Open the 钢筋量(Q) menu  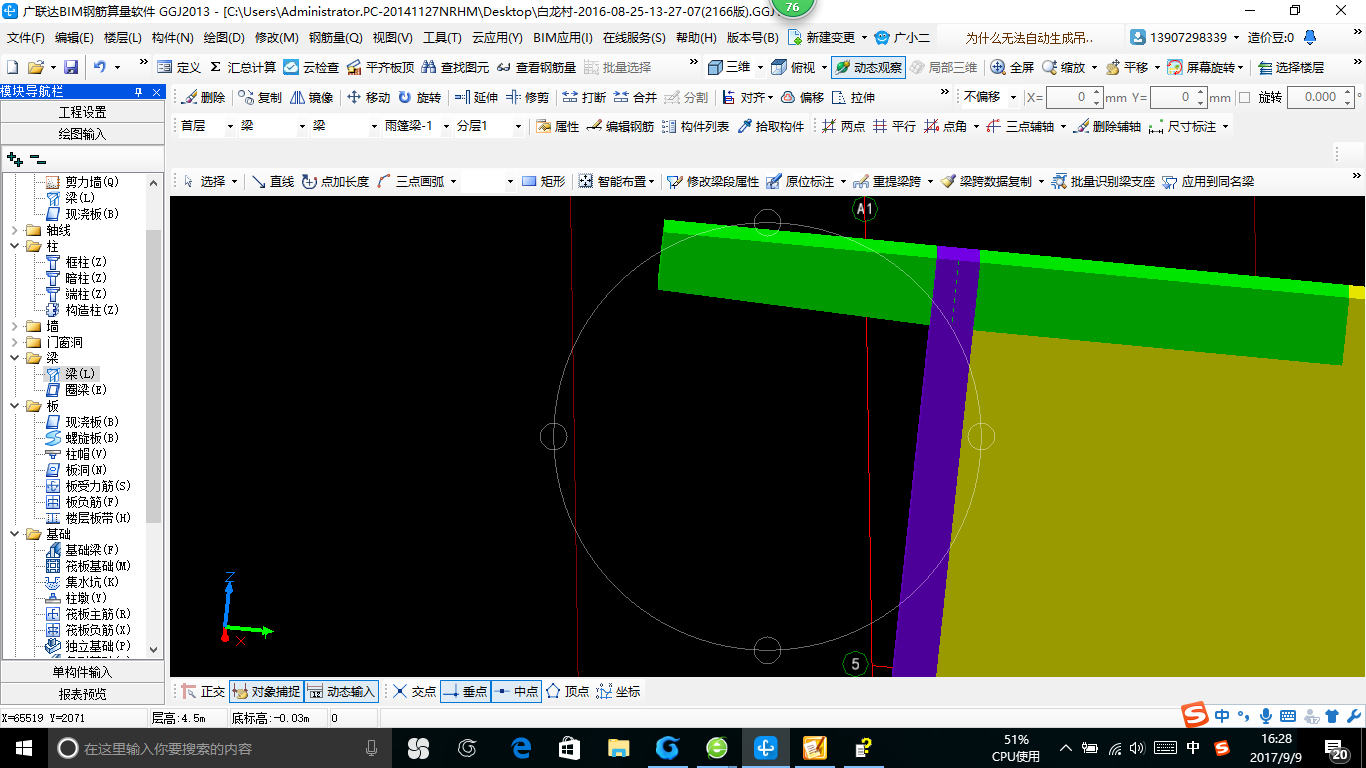coord(335,38)
